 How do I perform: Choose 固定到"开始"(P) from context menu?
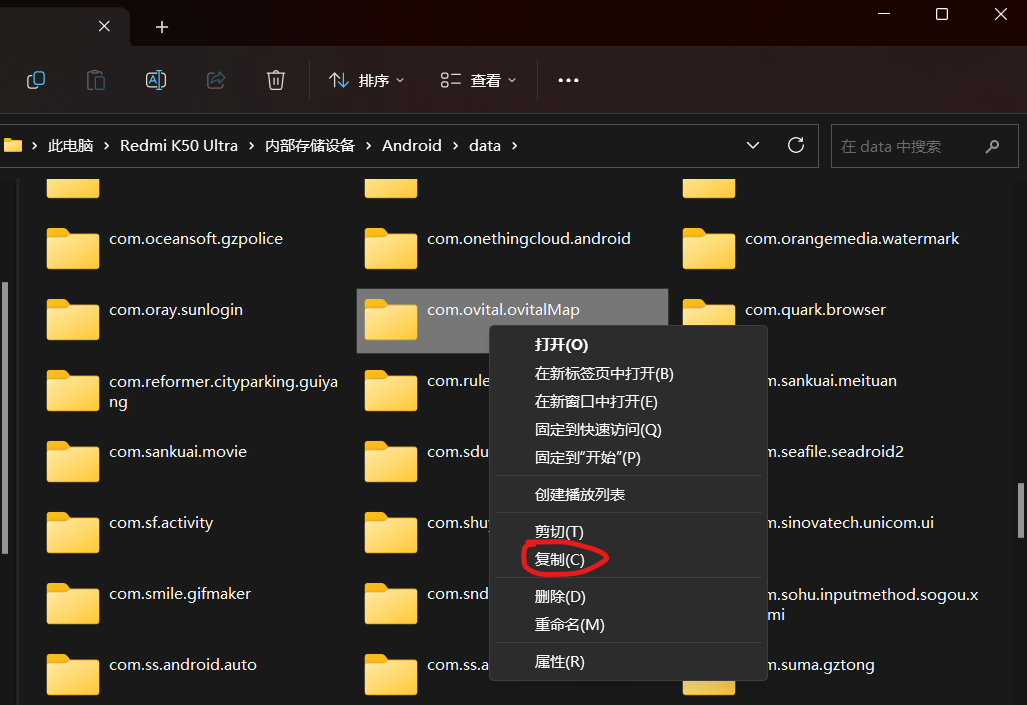(x=627, y=457)
